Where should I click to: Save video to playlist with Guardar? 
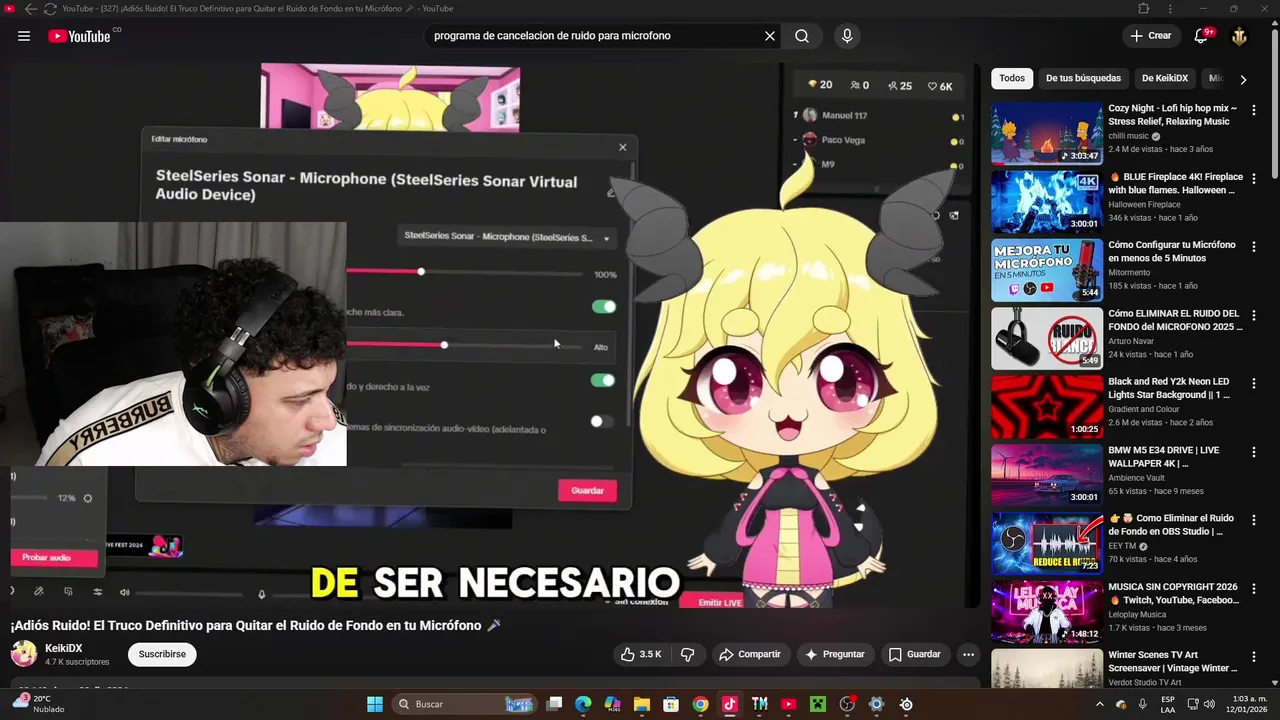pos(914,654)
